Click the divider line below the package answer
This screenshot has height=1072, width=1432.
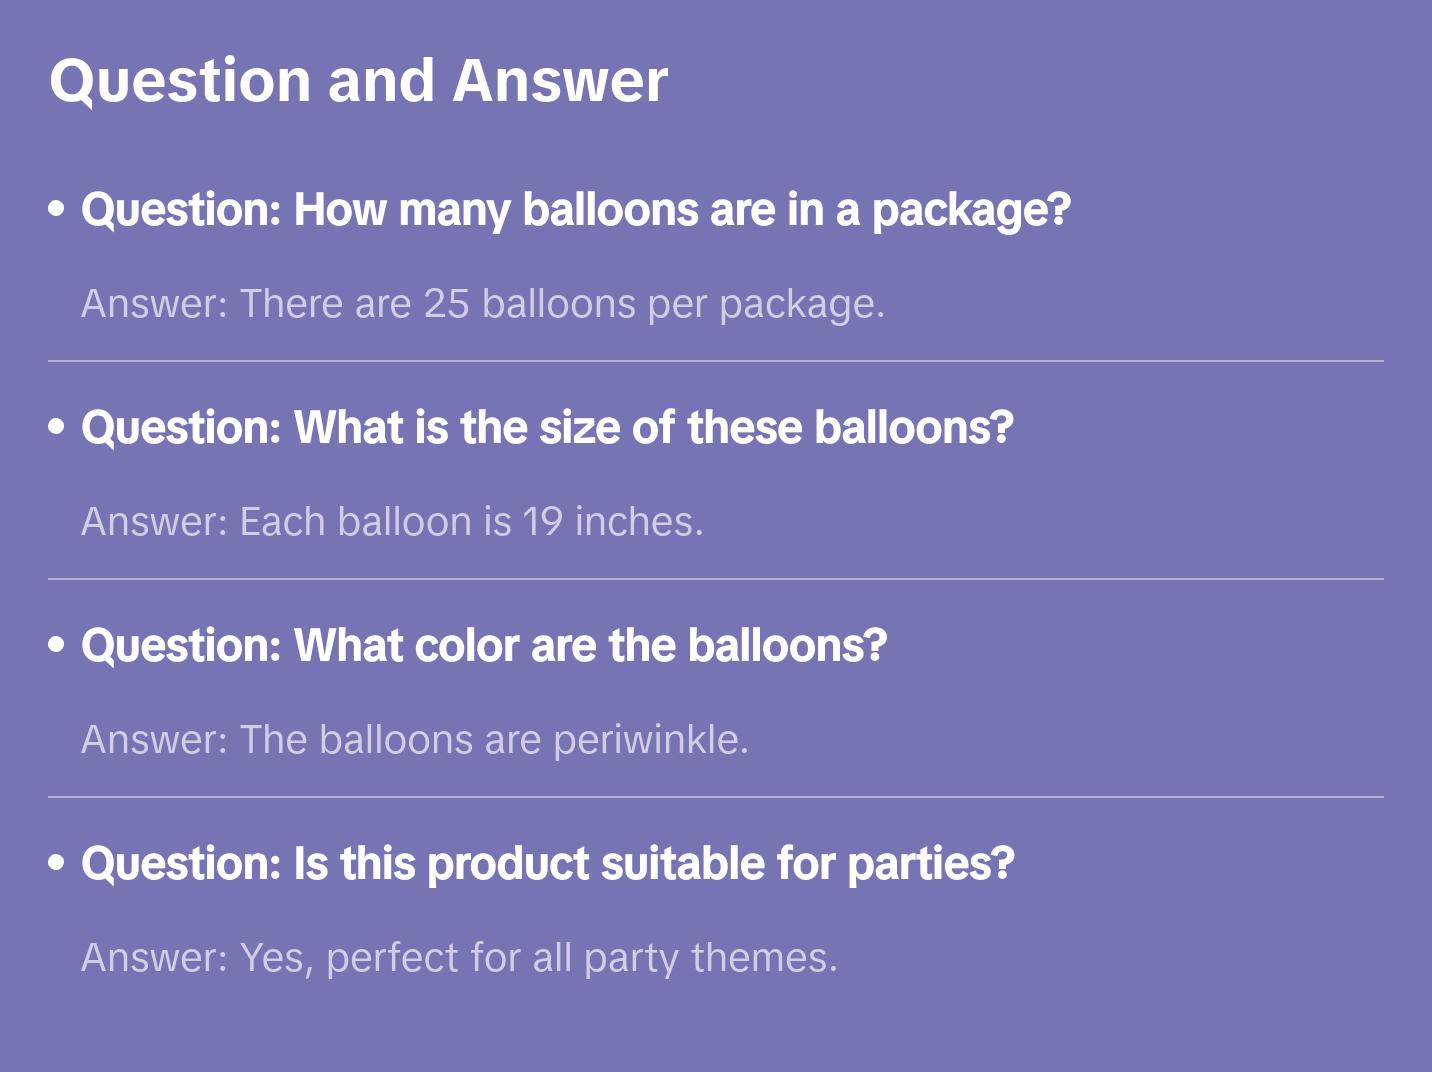(x=715, y=361)
